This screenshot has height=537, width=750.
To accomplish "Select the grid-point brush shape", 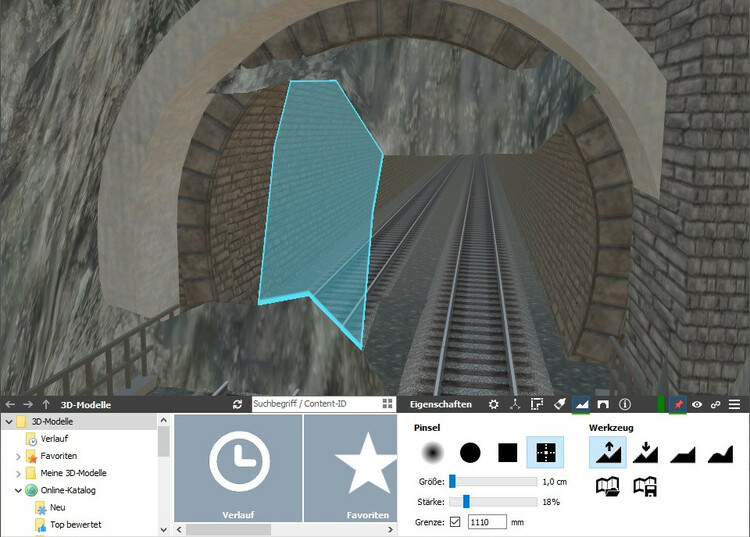I will 545,452.
